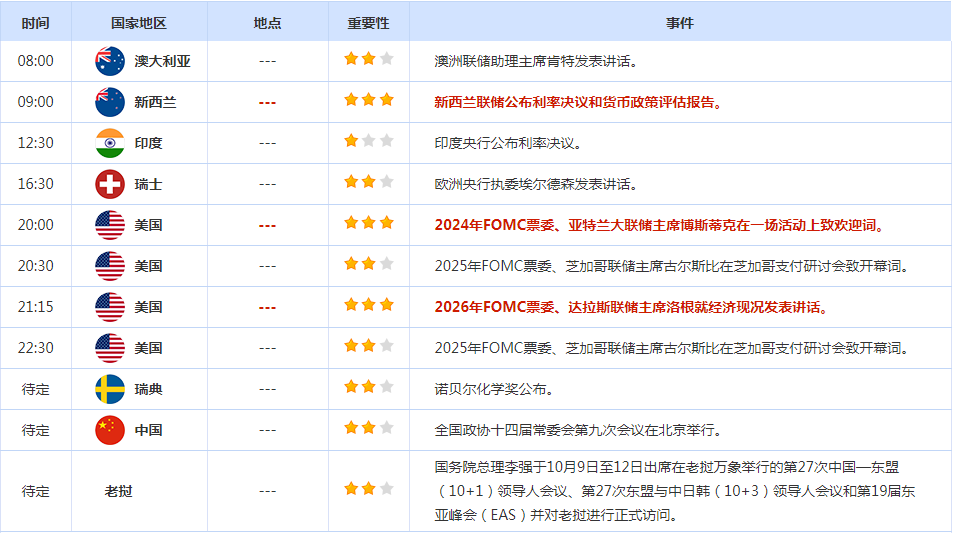This screenshot has width=954, height=533.
Task: Click the US flag in the 20:00 row
Action: tap(110, 225)
